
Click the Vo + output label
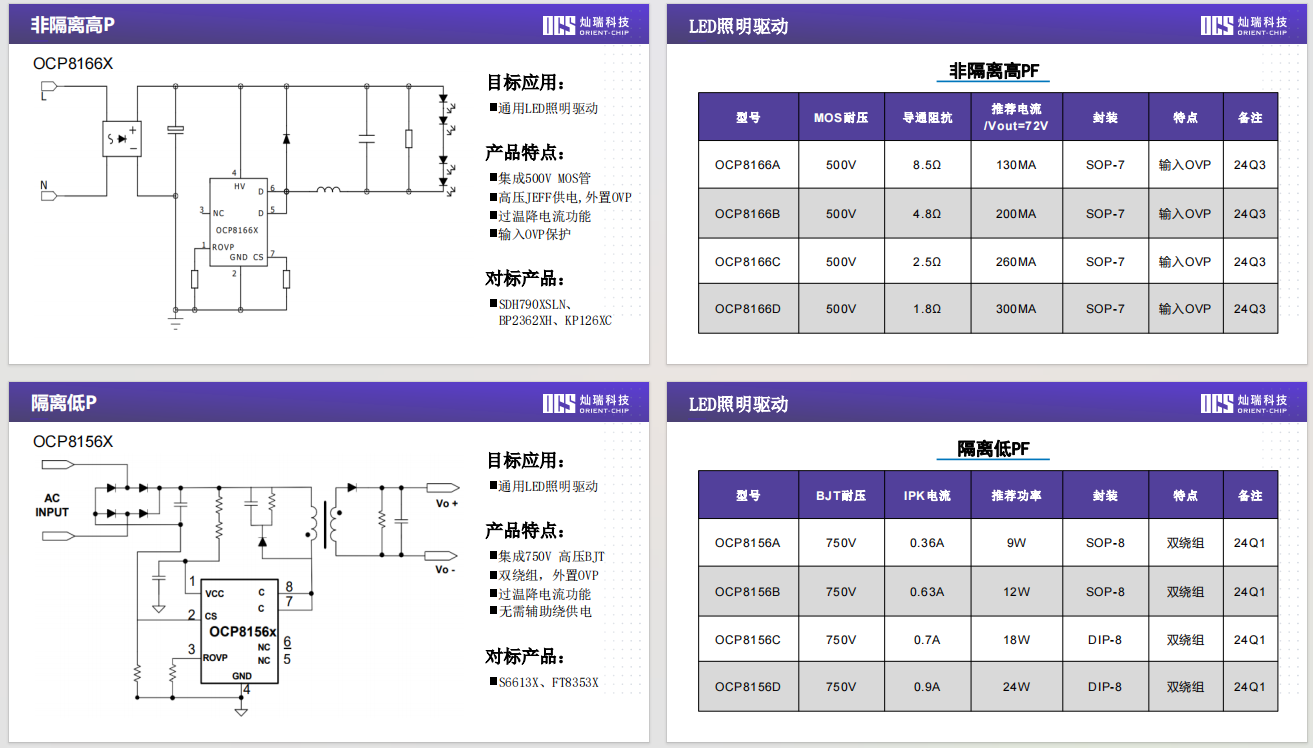pyautogui.click(x=447, y=503)
